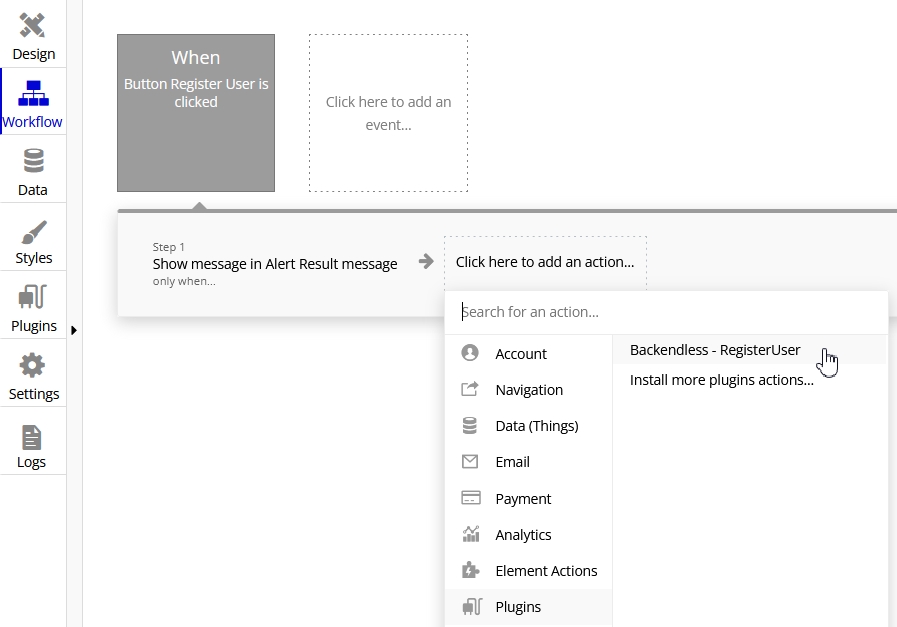Open the Plugins sidebar icon
The height and width of the screenshot is (627, 897).
pos(32,297)
